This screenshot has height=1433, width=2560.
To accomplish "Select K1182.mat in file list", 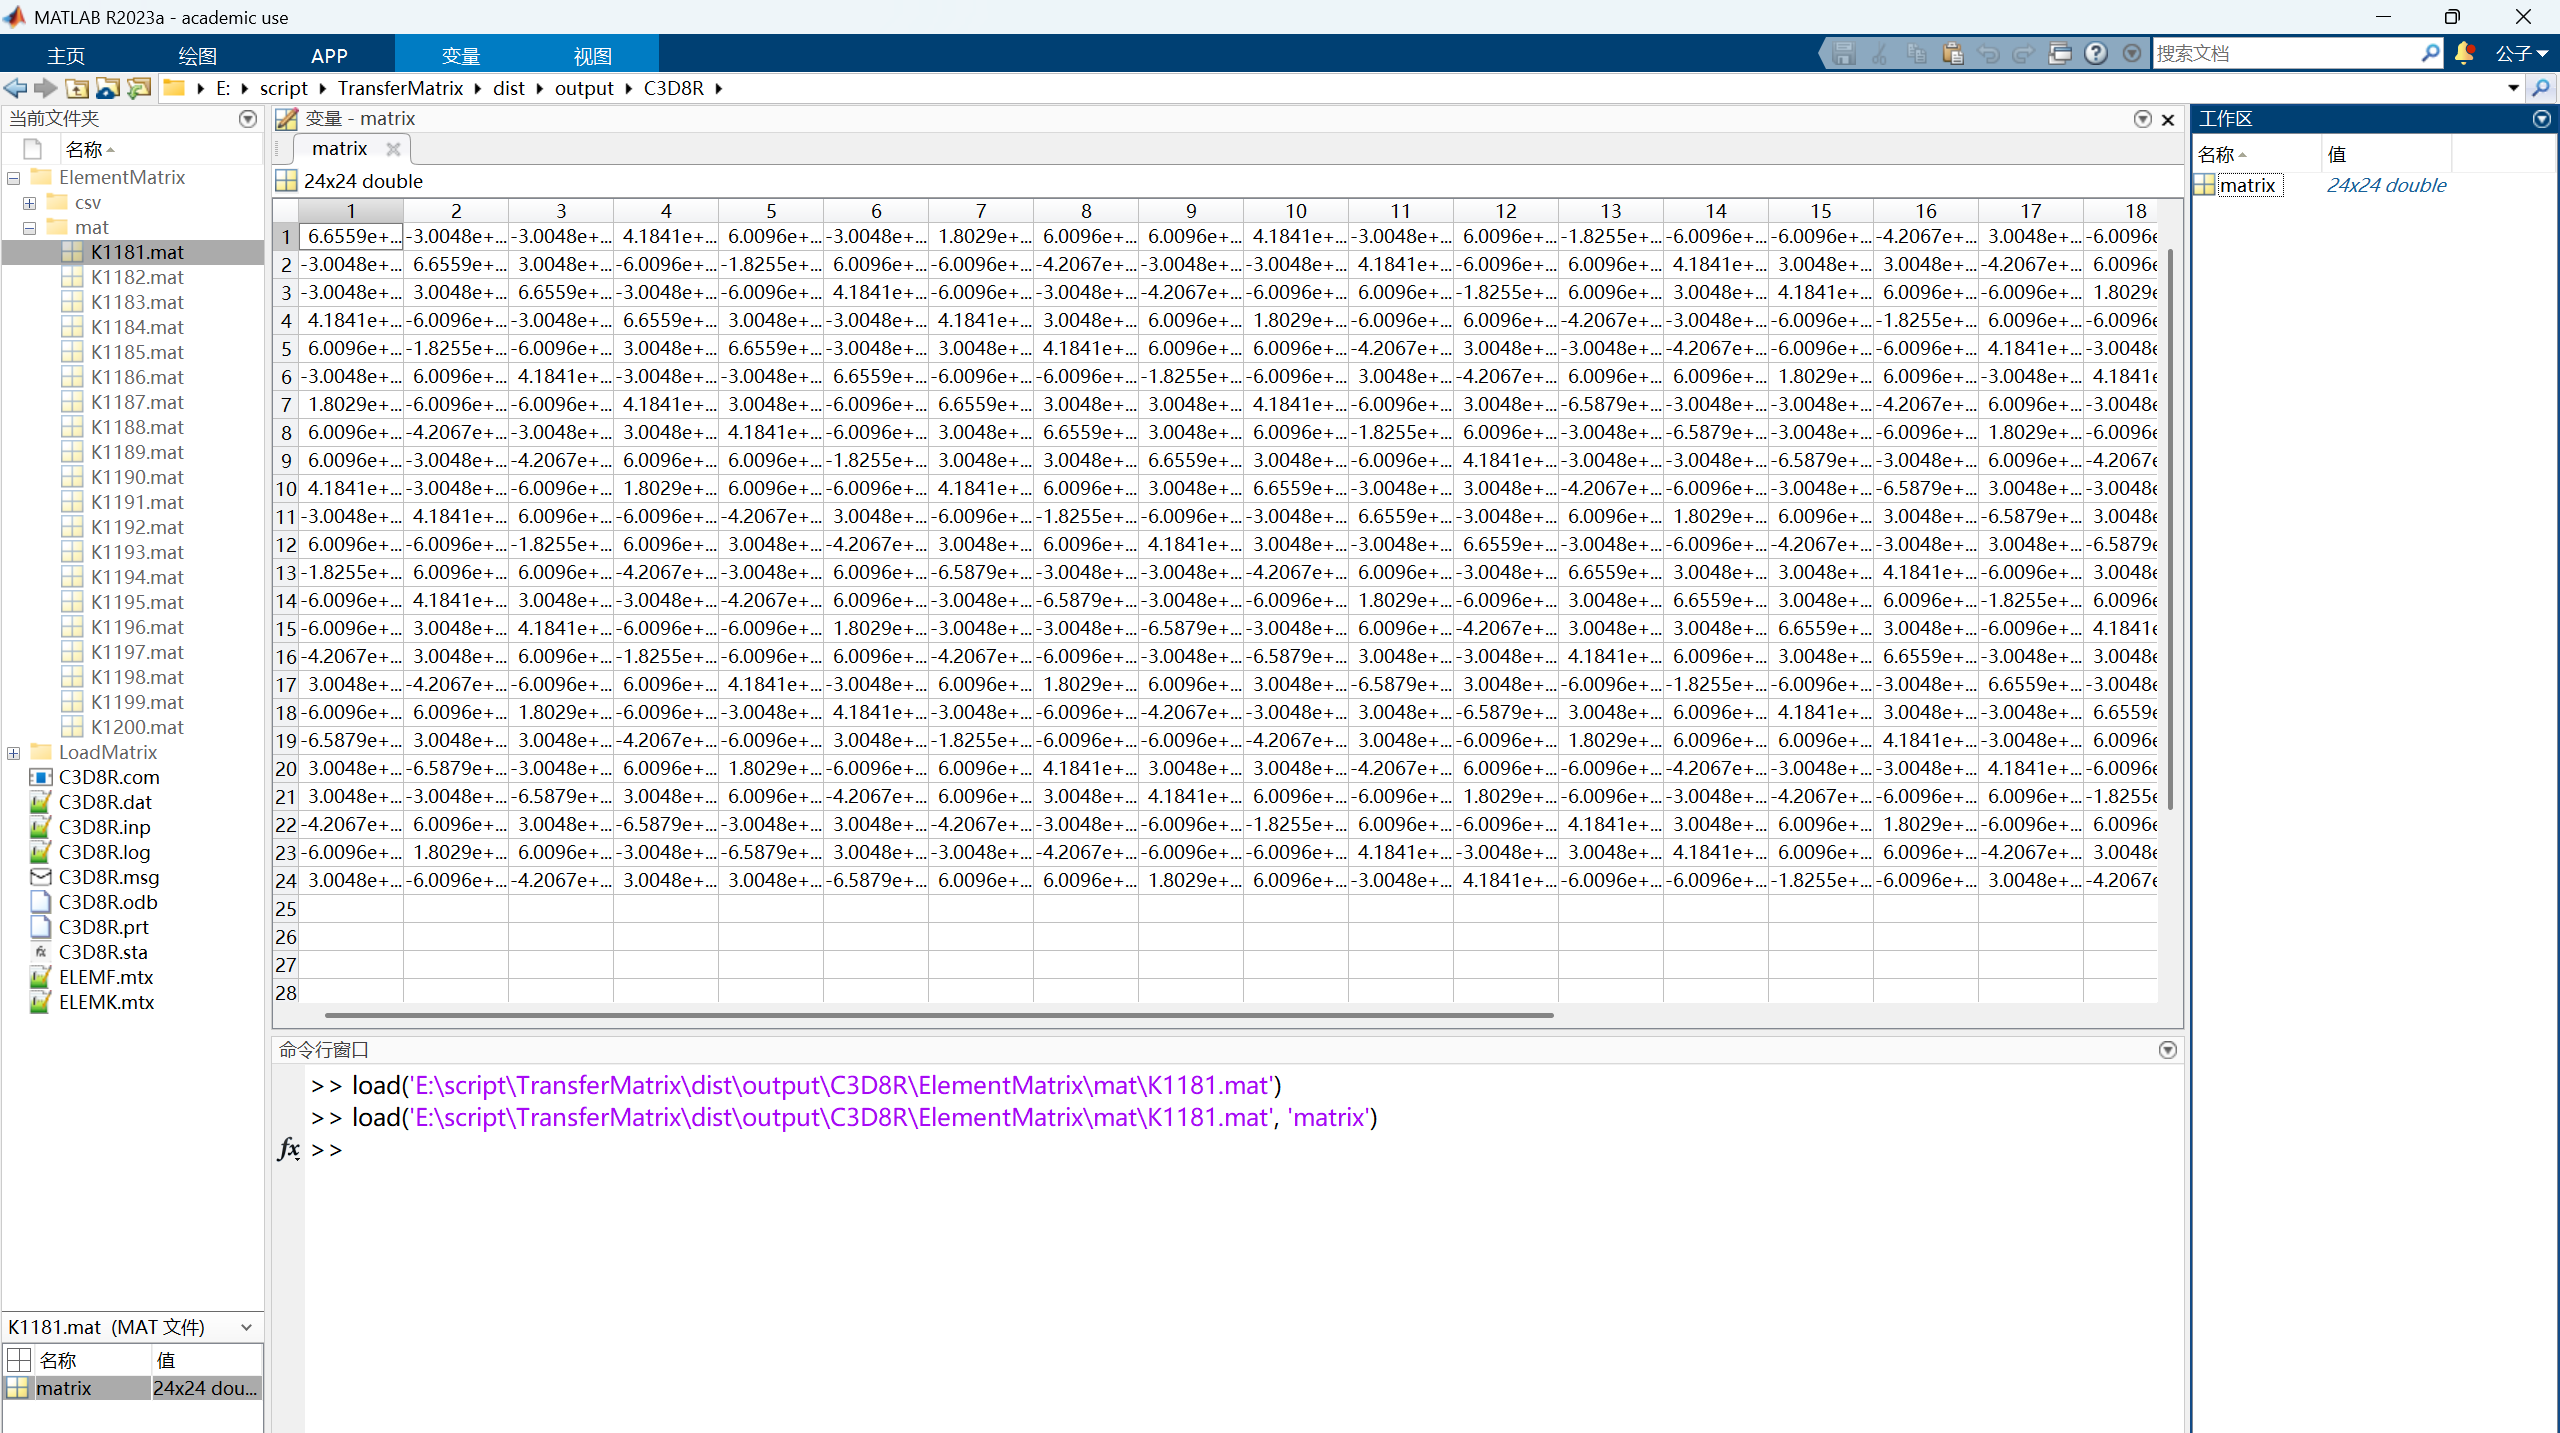I will click(x=137, y=277).
